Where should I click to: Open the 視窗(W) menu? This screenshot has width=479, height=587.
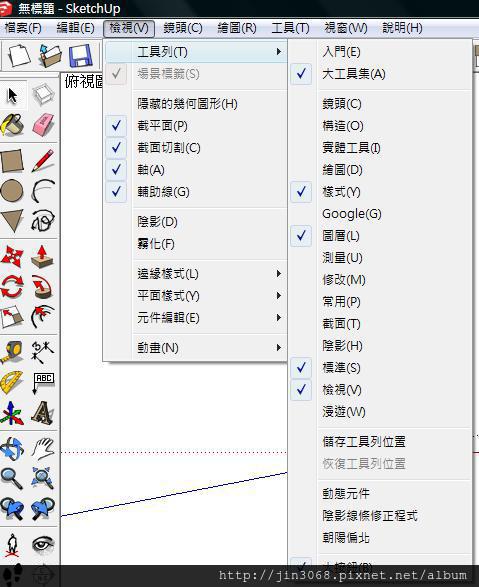coord(346,28)
